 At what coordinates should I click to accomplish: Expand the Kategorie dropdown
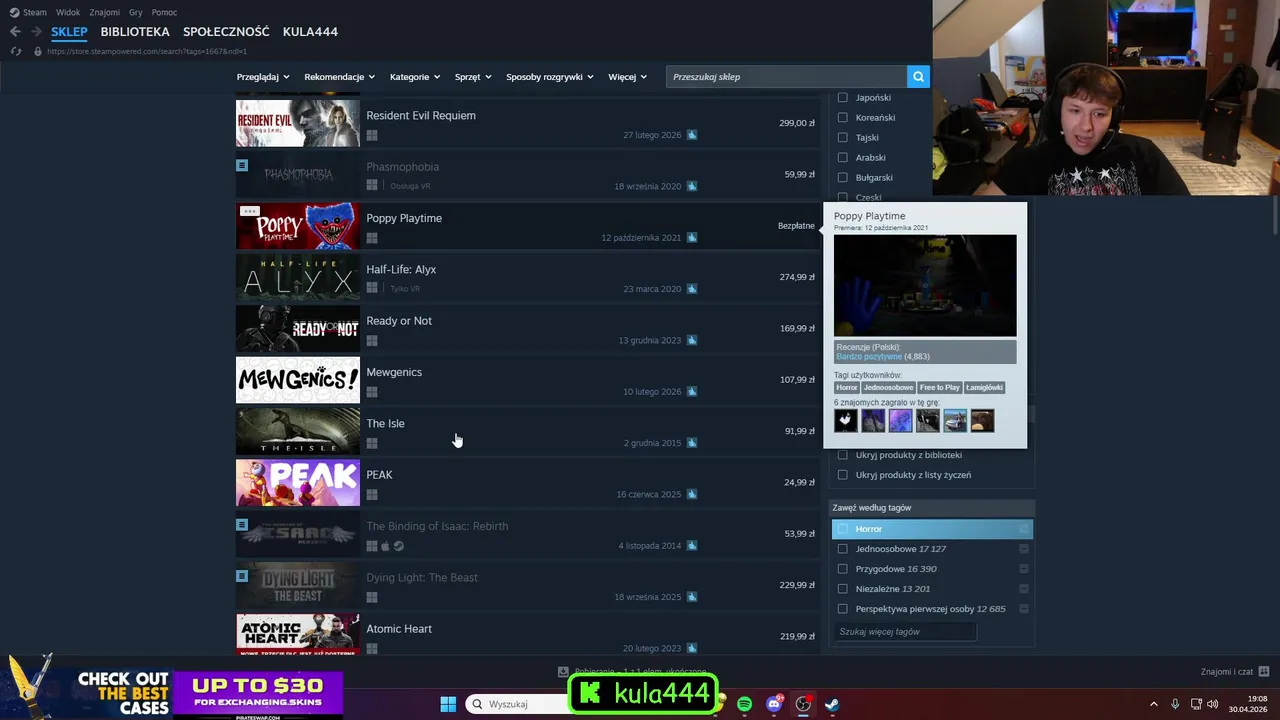(415, 77)
